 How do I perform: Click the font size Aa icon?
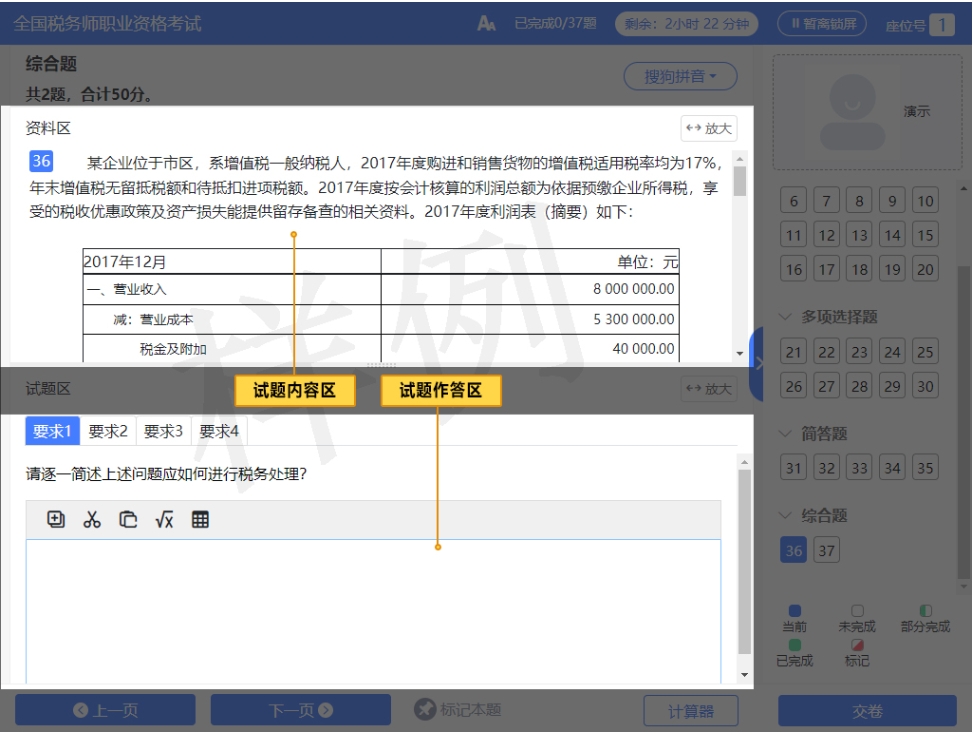pyautogui.click(x=486, y=24)
